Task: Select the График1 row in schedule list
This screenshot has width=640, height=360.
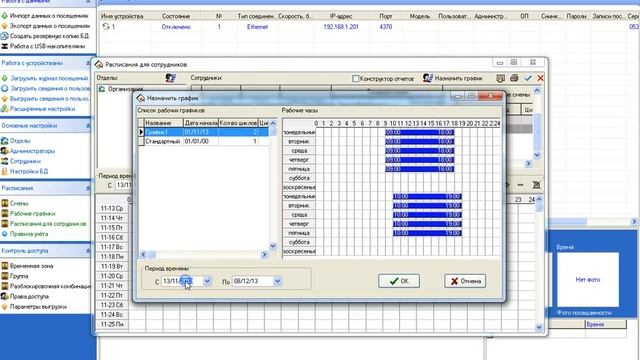Action: [x=203, y=132]
